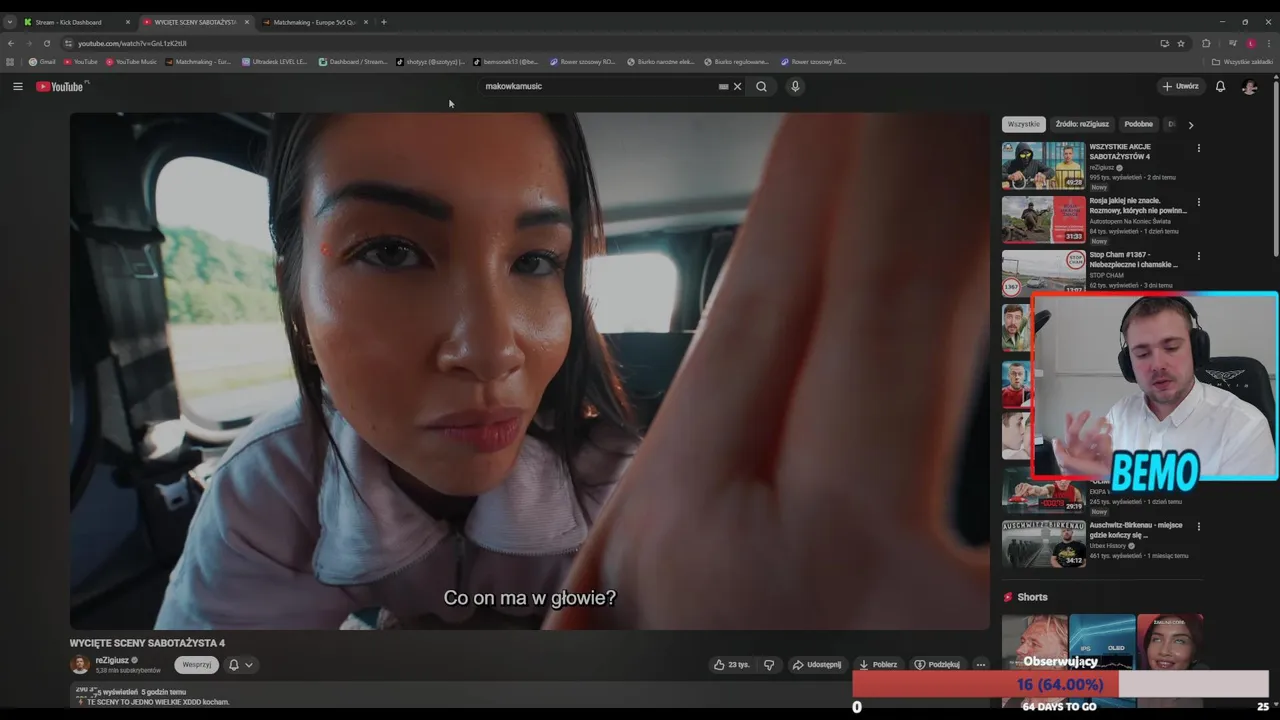
Task: Open a new browser tab with plus
Action: click(x=383, y=22)
